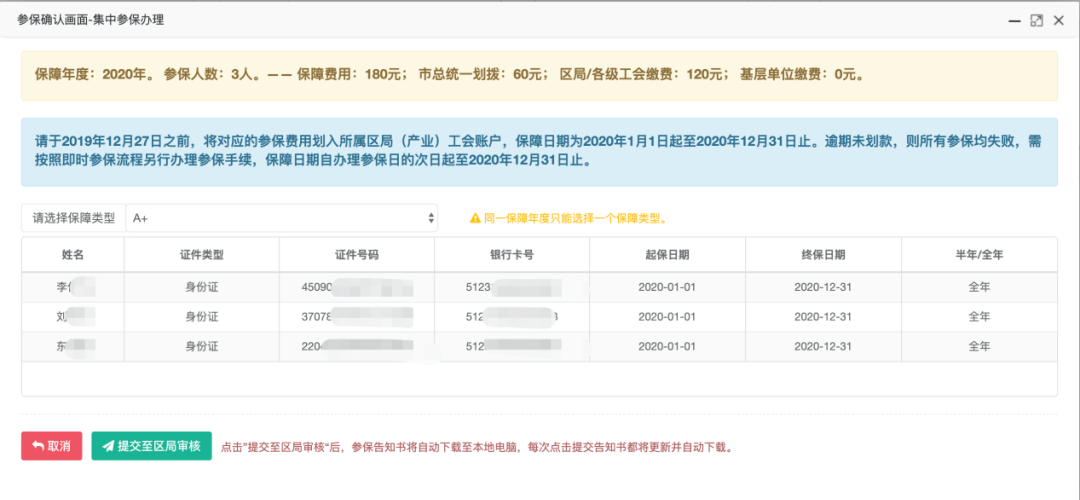Click 2020-12-31 end date in 刘 row
The image size is (1080, 500).
point(823,317)
